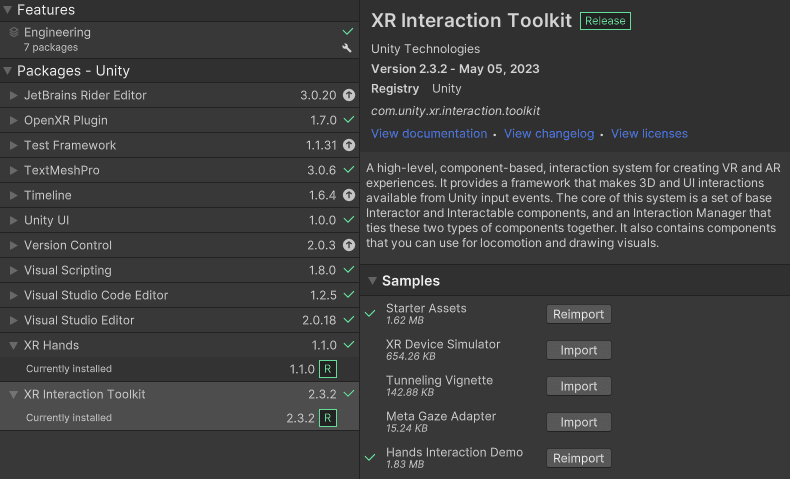The width and height of the screenshot is (790, 479).
Task: Collapse the Samples foldout
Action: click(372, 281)
